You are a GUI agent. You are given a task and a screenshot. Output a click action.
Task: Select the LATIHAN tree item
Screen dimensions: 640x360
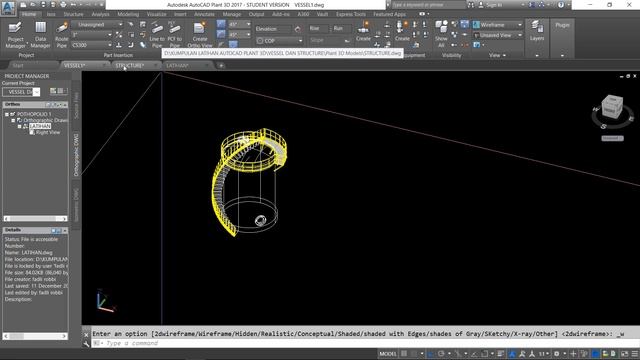click(40, 126)
